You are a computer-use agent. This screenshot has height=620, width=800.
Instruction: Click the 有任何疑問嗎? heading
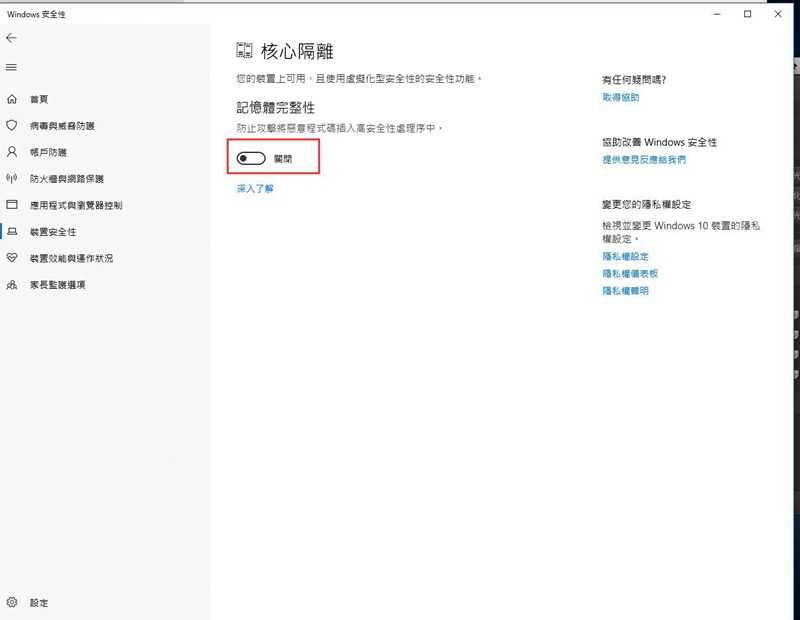pos(634,80)
